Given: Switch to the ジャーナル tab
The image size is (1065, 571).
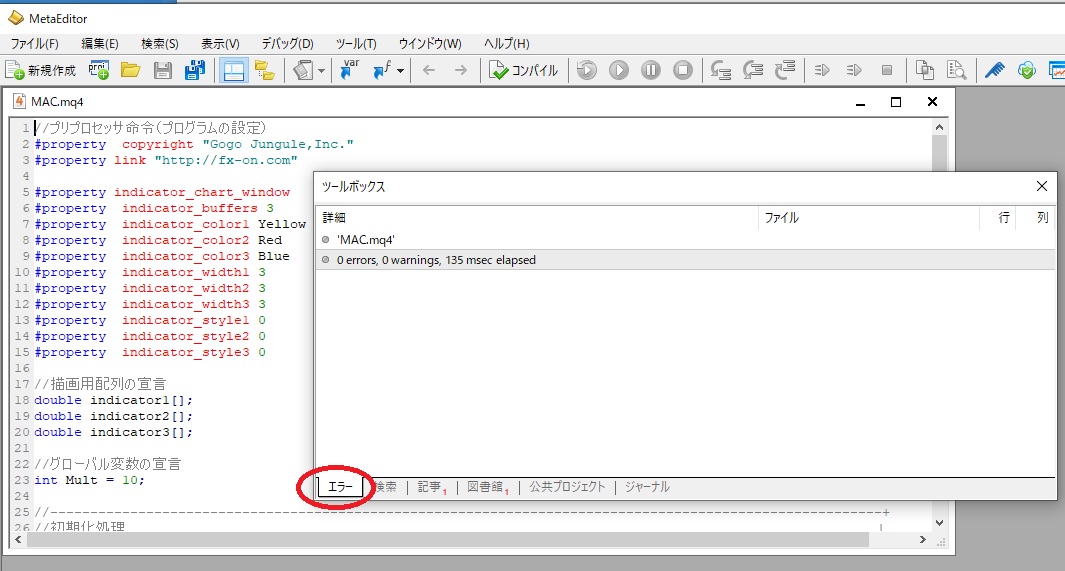Looking at the screenshot, I should pyautogui.click(x=647, y=487).
